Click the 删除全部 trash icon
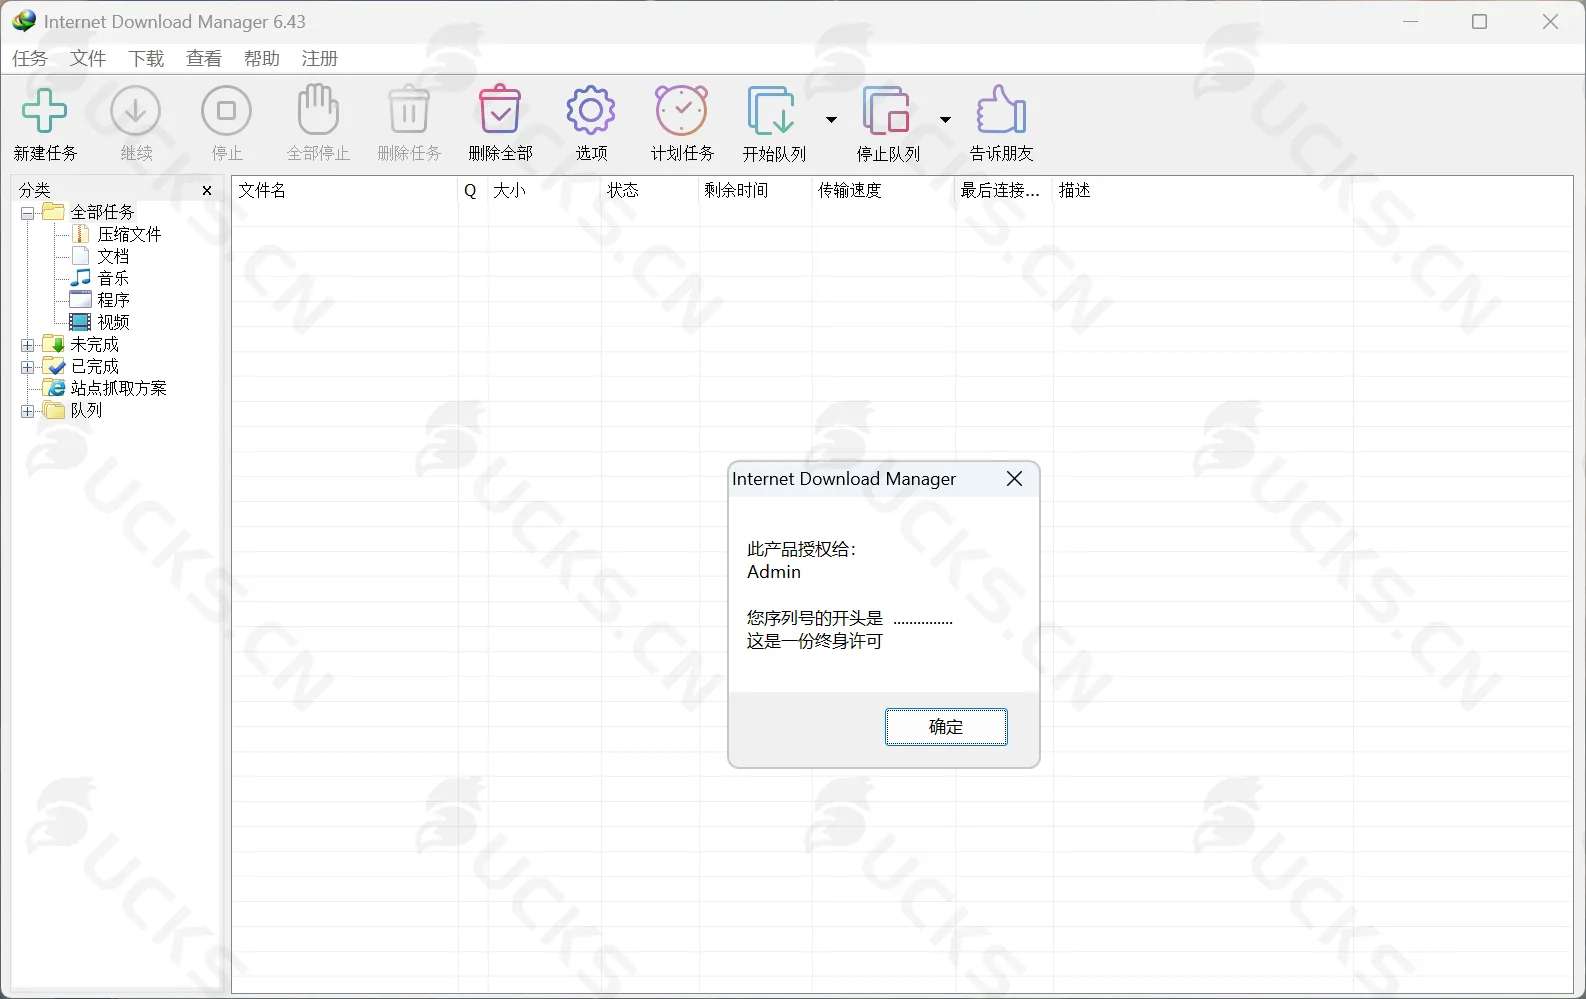1586x999 pixels. pos(500,110)
